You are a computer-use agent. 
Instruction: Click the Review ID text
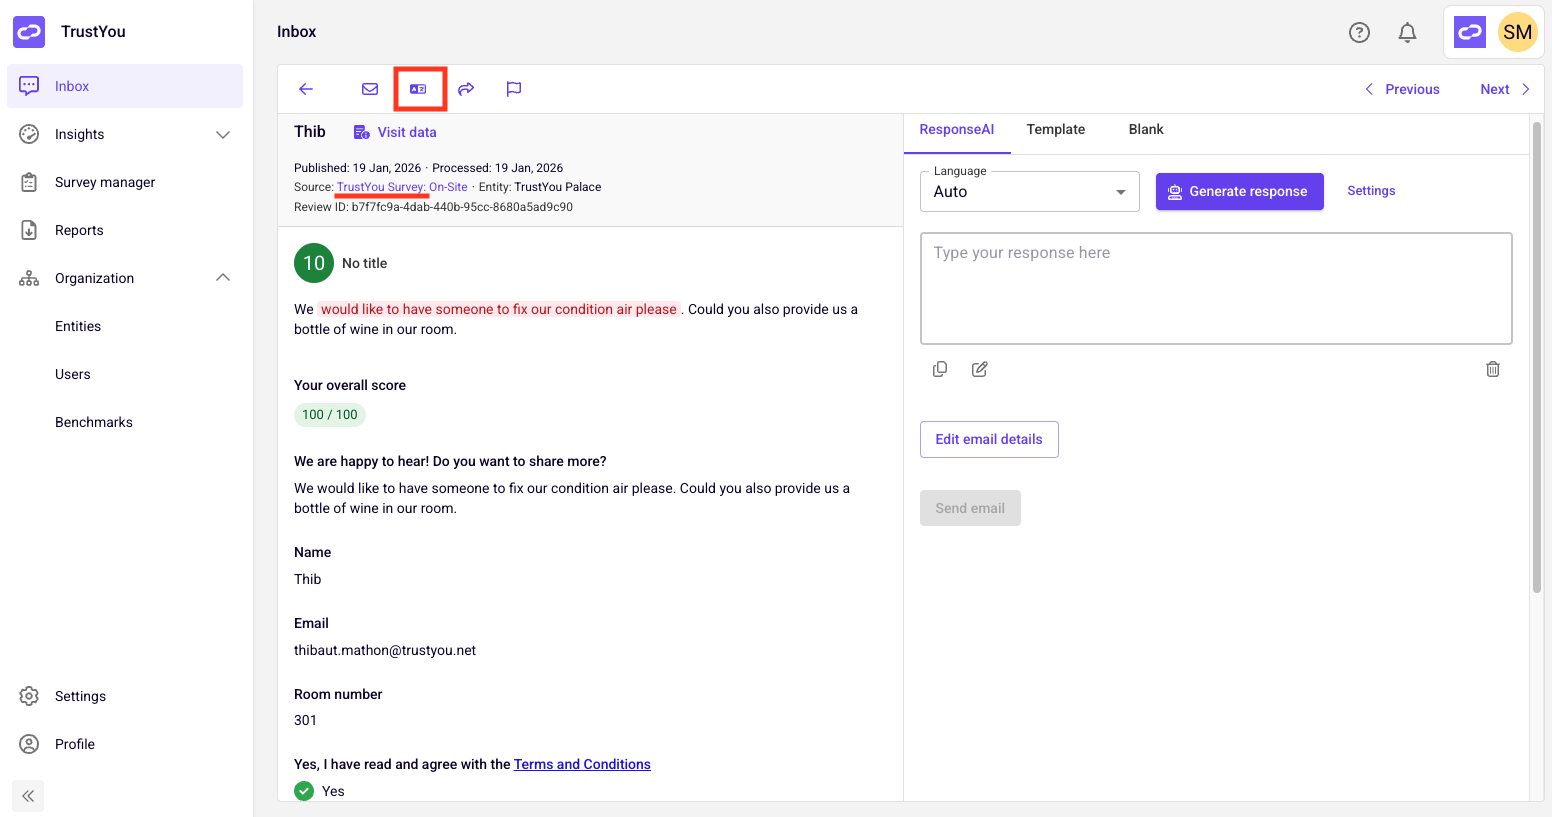[433, 207]
